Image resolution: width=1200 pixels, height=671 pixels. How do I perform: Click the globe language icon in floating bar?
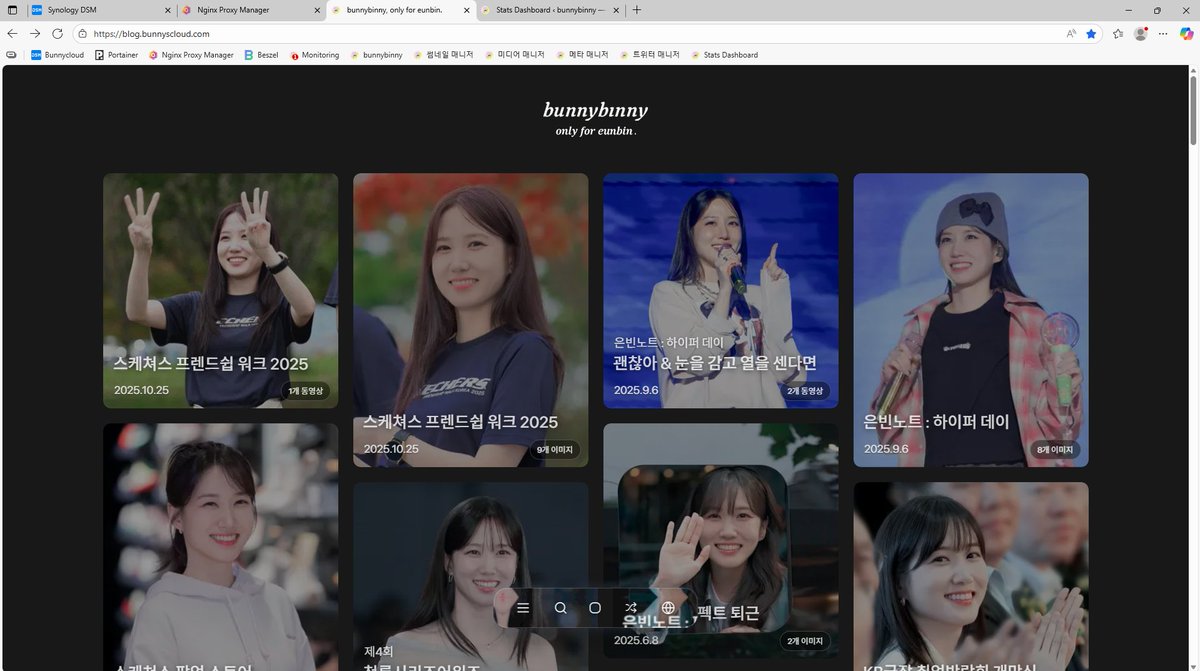(x=668, y=608)
